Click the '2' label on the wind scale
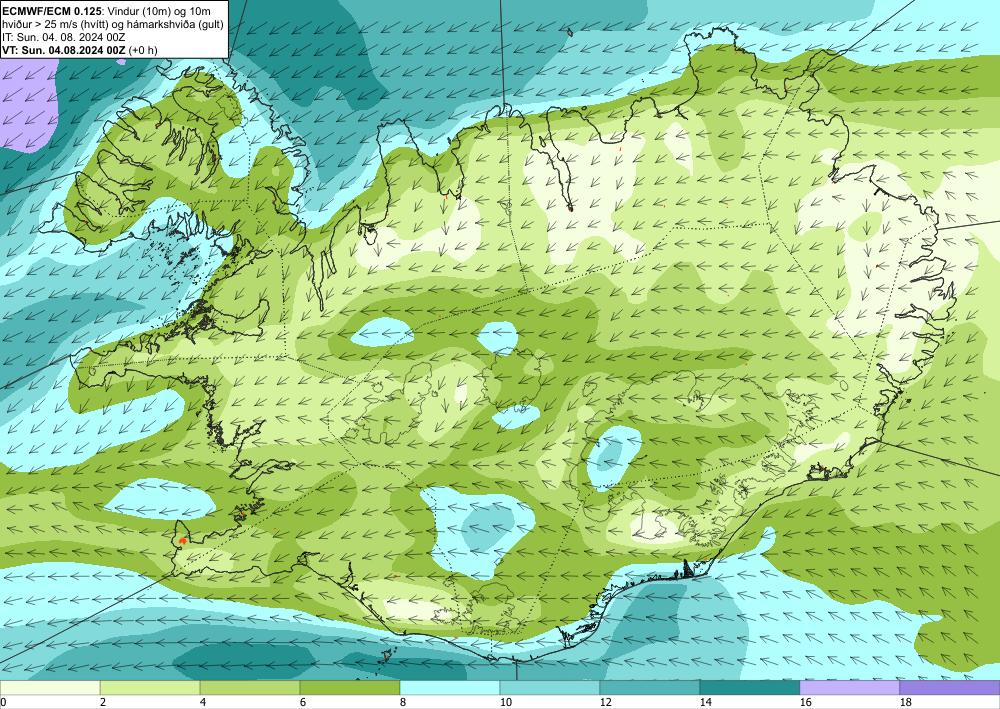1000x709 pixels. 103,703
